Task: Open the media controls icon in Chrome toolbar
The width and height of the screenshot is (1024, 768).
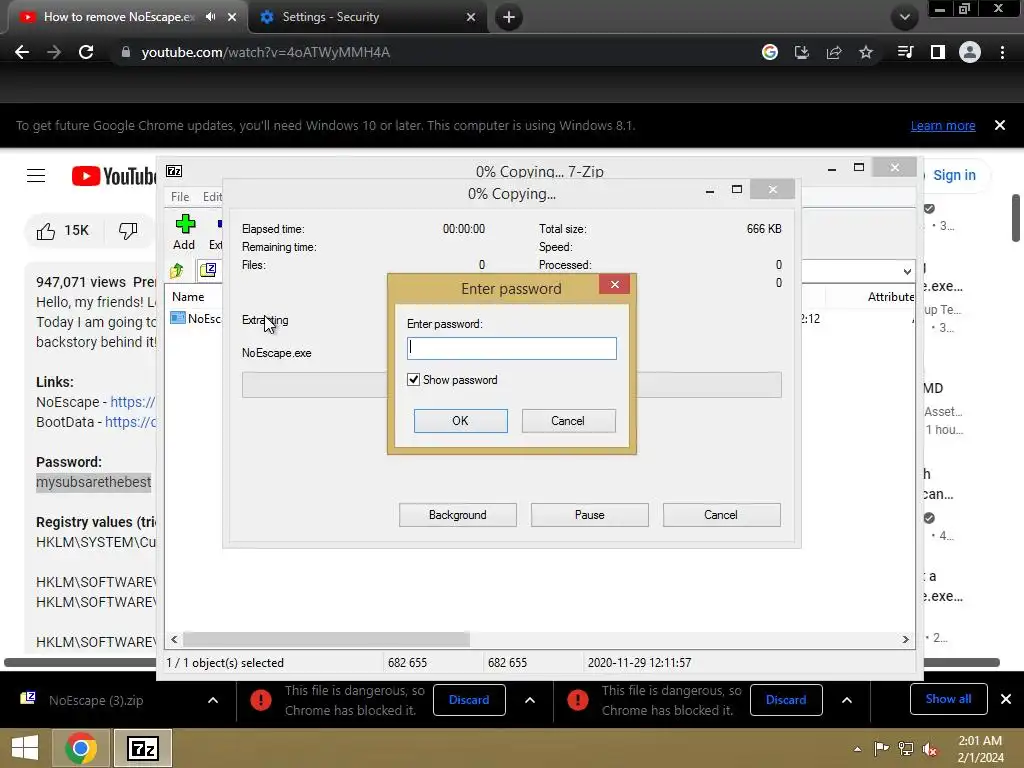Action: coord(905,52)
